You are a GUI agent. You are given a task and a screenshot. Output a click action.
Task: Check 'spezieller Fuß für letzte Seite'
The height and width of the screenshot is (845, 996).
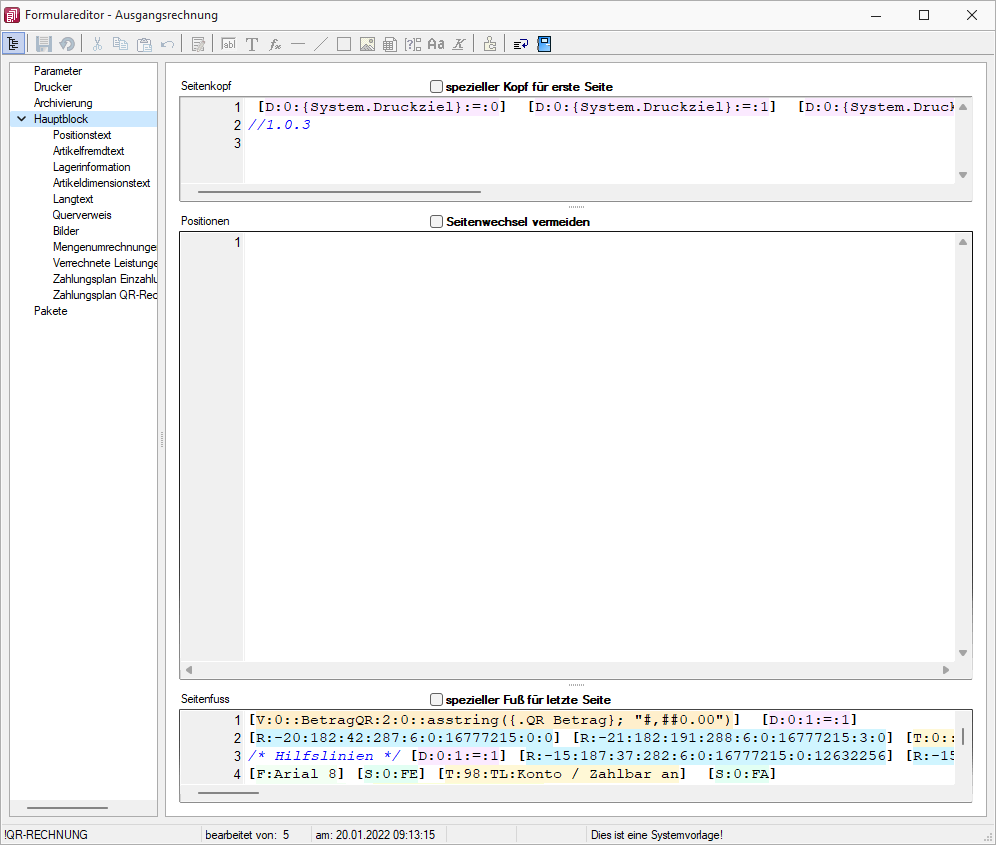pos(436,700)
